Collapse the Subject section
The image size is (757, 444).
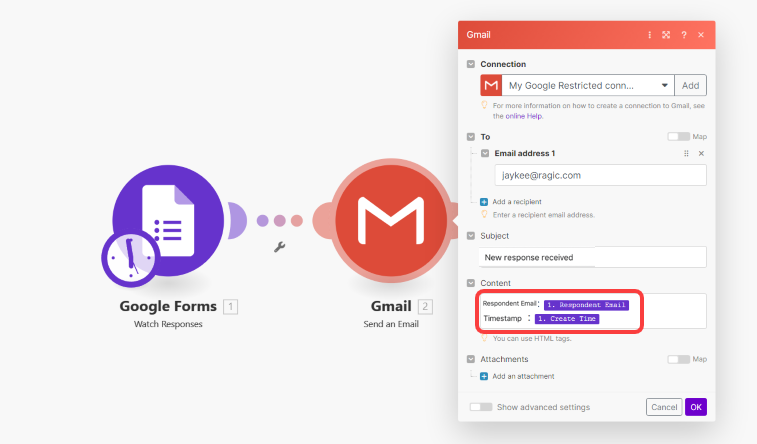point(471,236)
